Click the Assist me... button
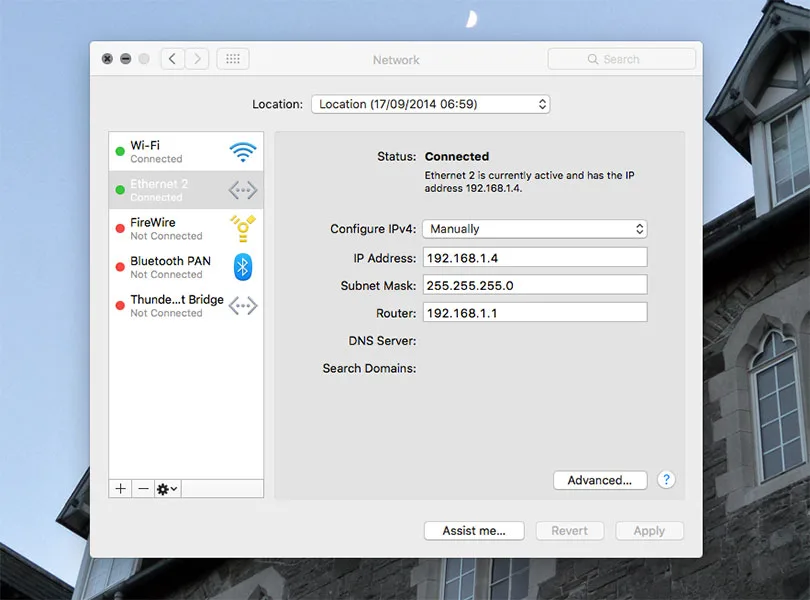 click(x=474, y=531)
